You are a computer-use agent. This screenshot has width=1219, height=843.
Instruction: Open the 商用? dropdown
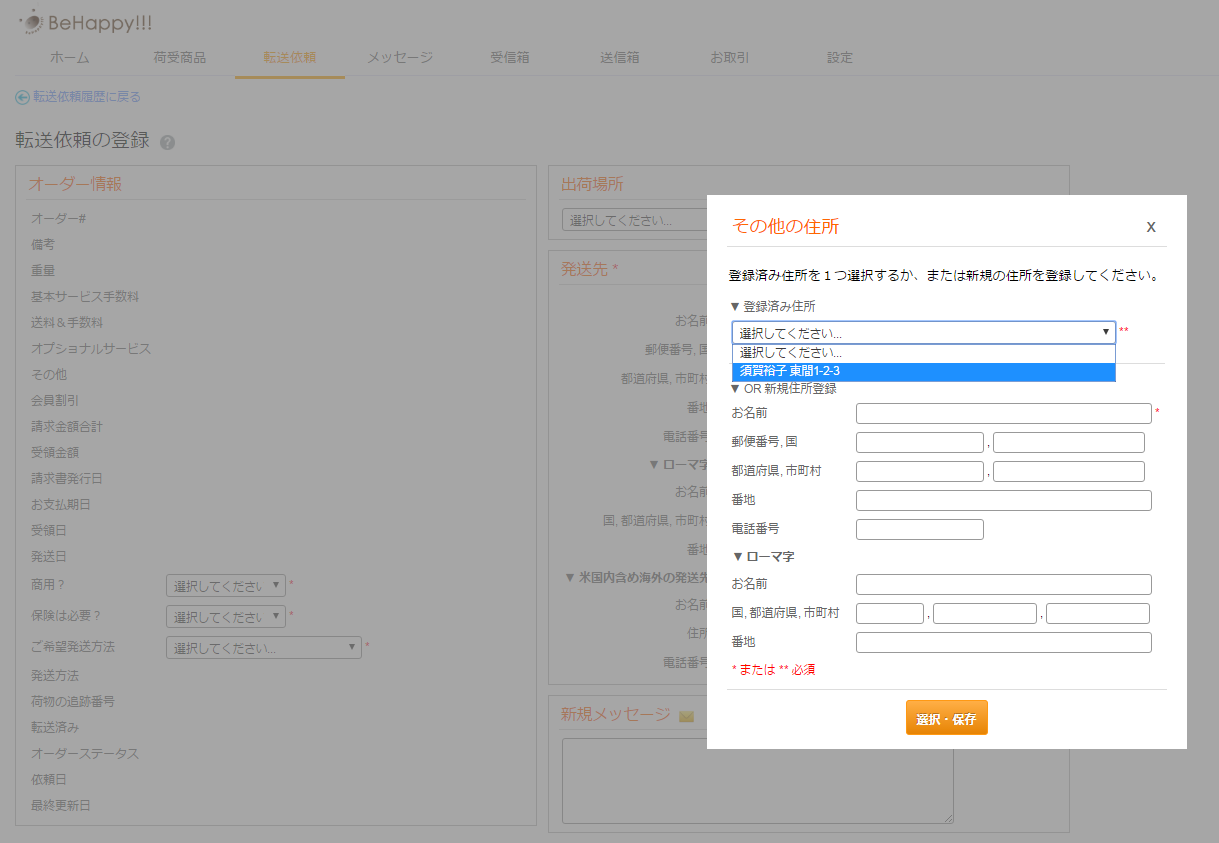click(x=225, y=586)
